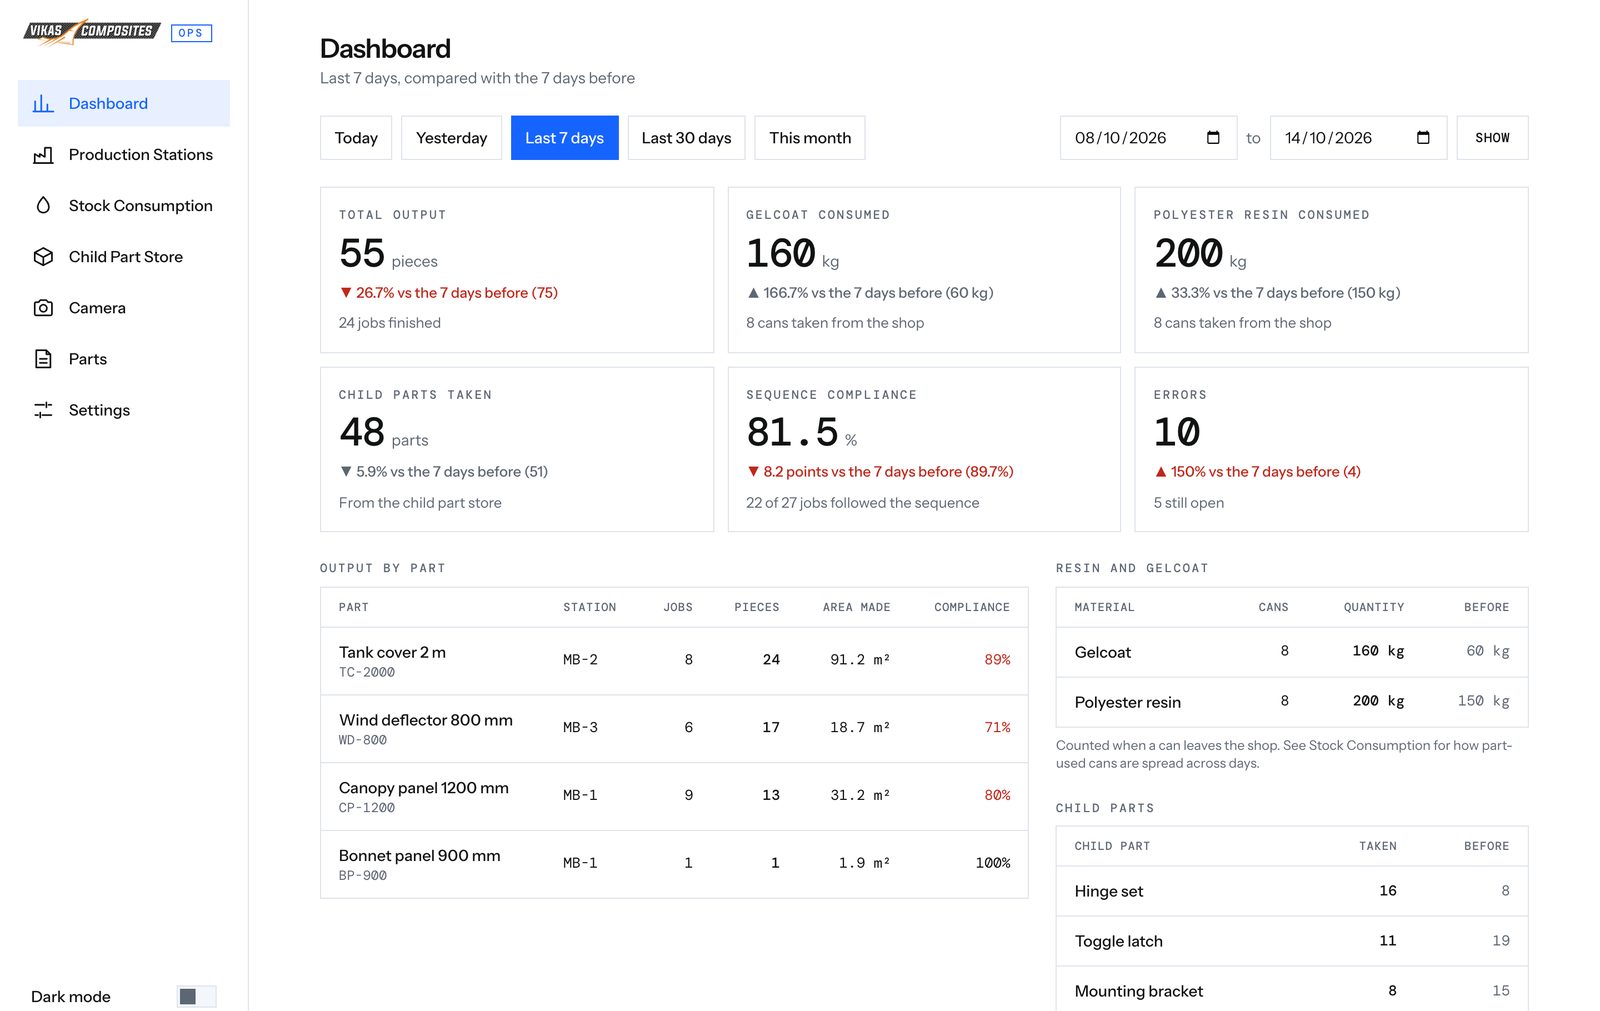Click the Polyester resin material row label

tap(1128, 702)
